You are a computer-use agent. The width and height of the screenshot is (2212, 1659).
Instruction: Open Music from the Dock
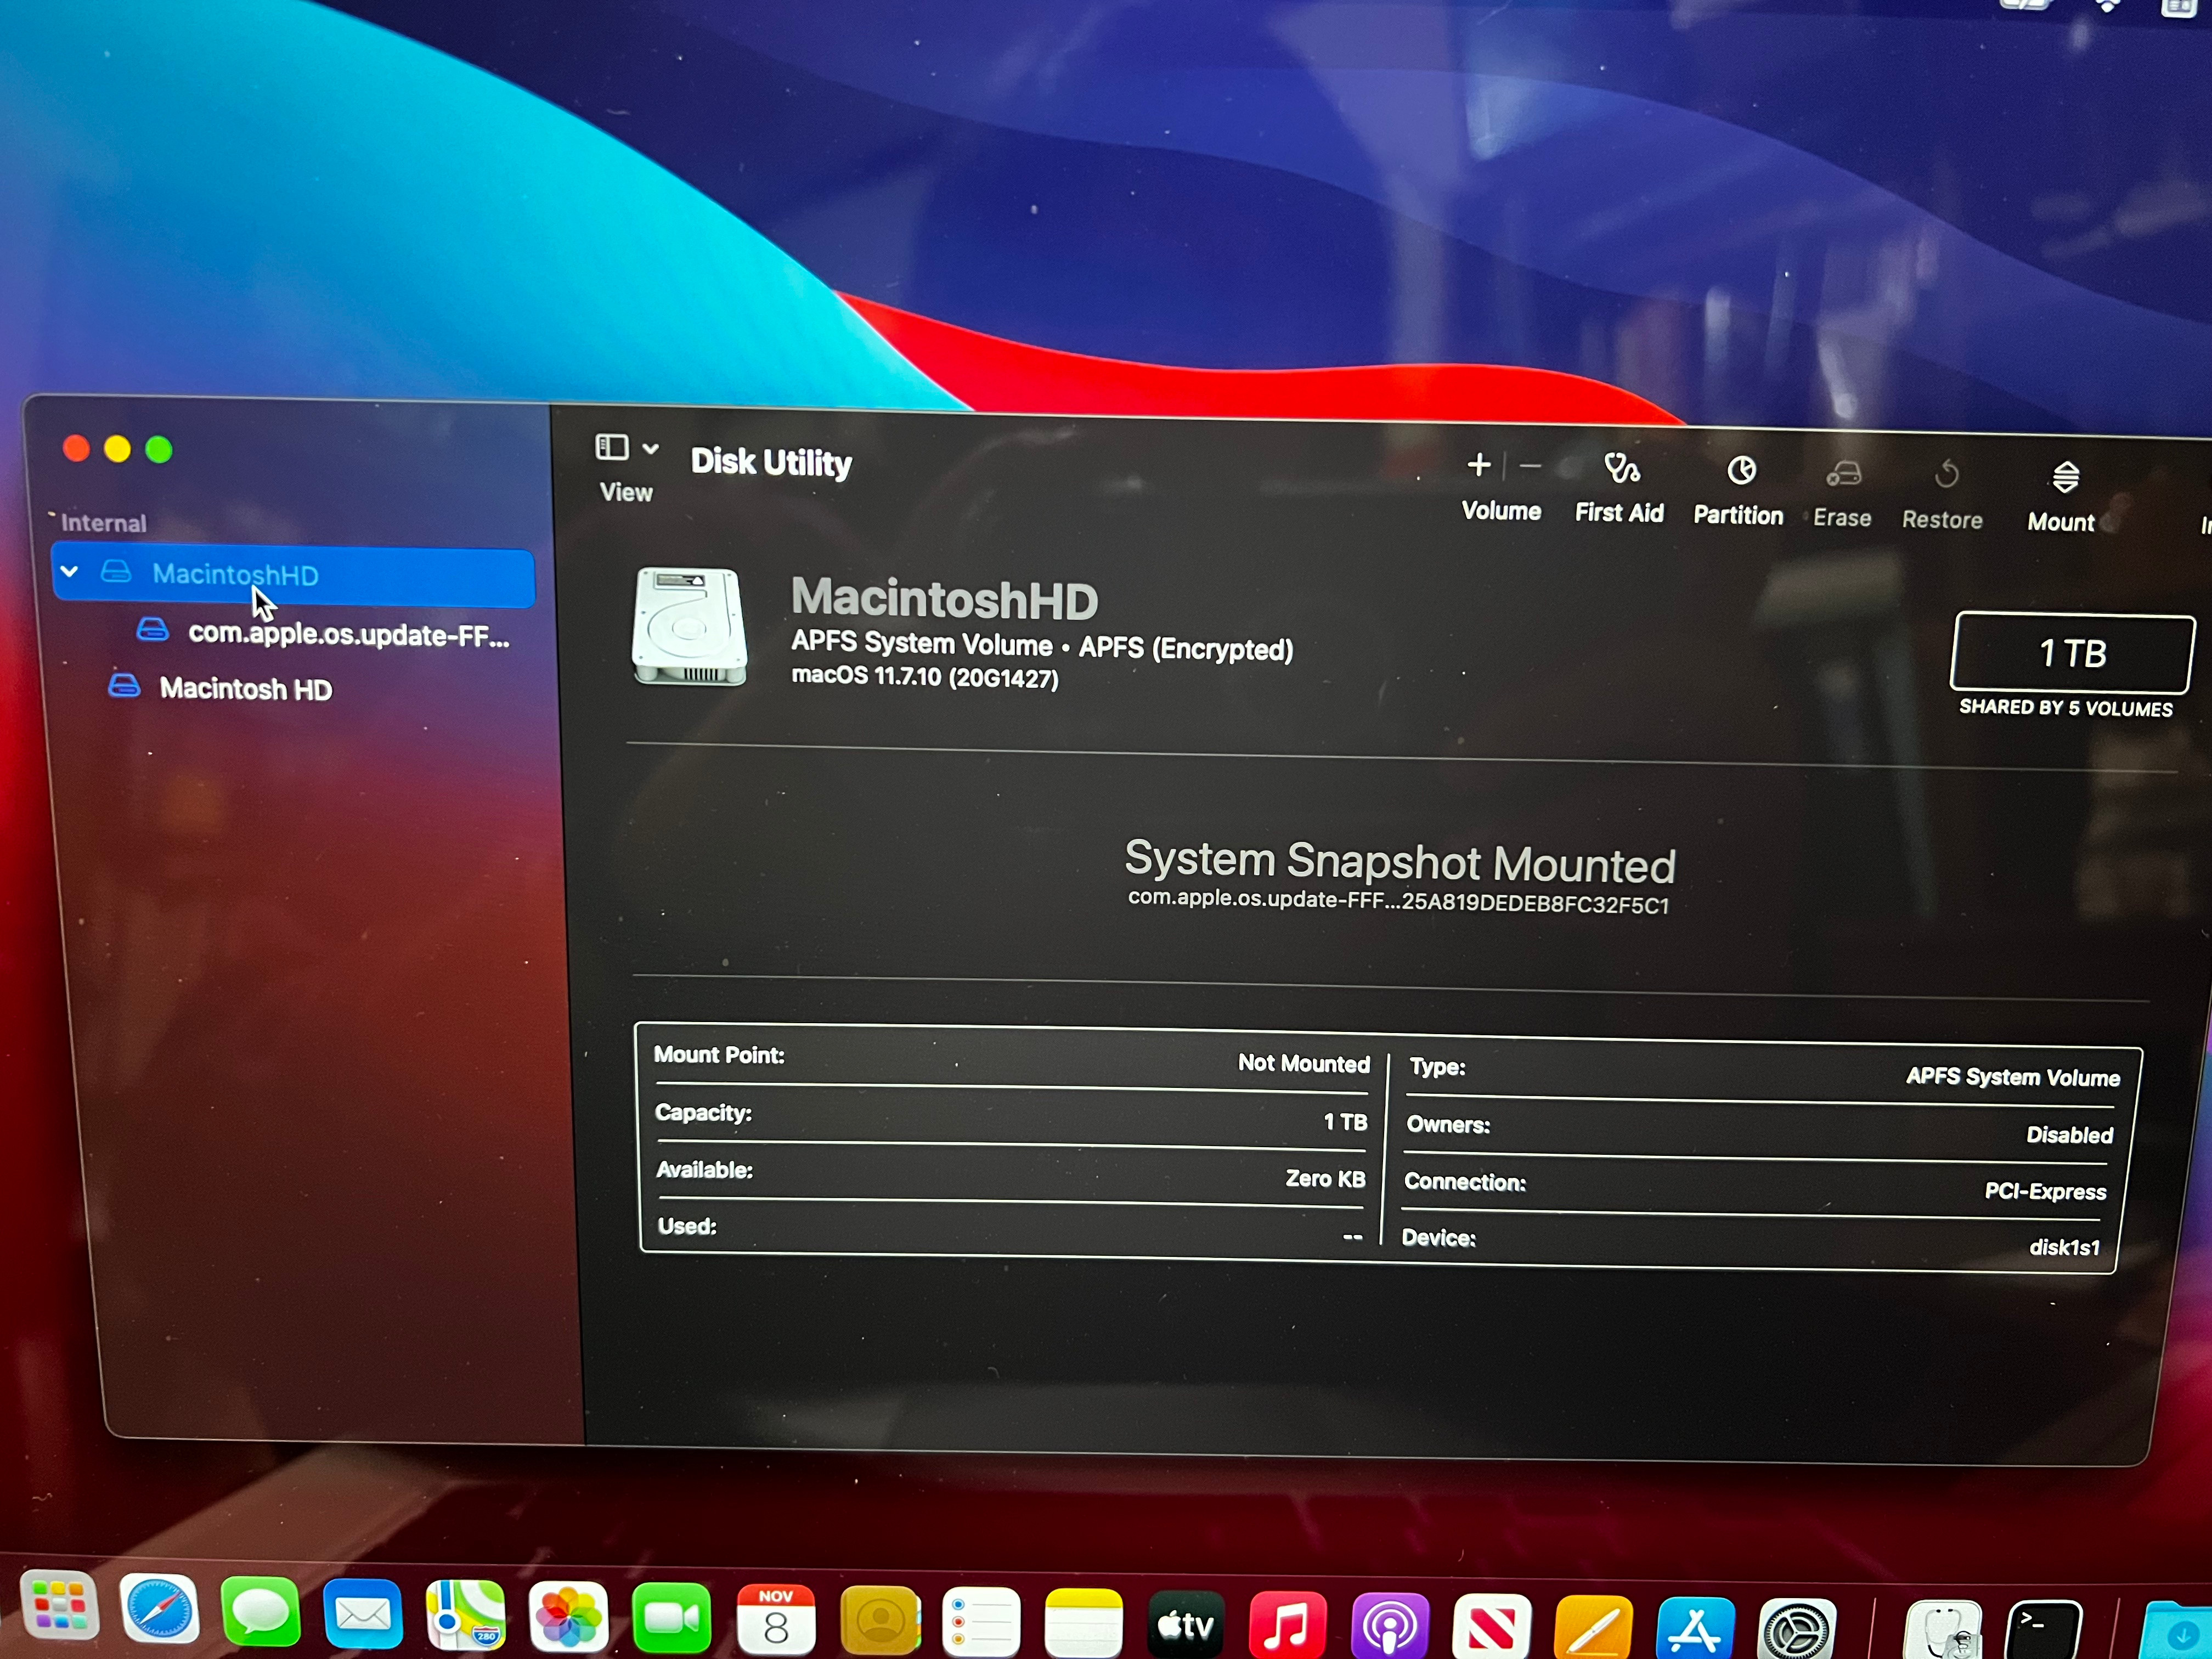[1287, 1626]
